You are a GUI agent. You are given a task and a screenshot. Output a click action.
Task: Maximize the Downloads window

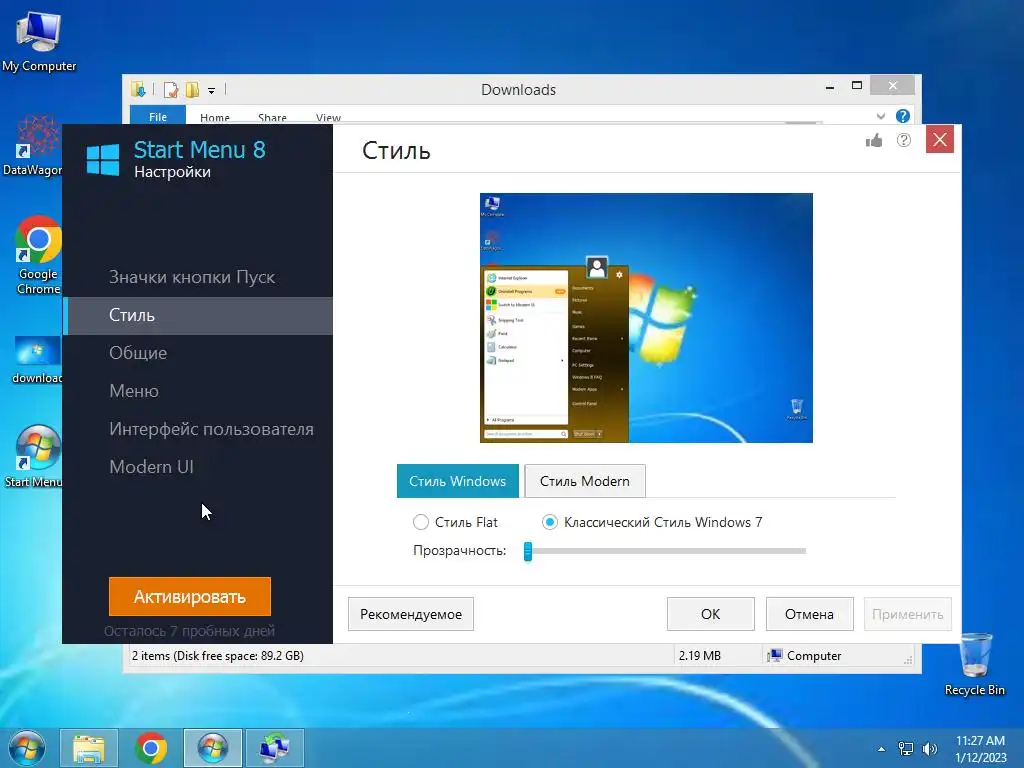pyautogui.click(x=857, y=86)
